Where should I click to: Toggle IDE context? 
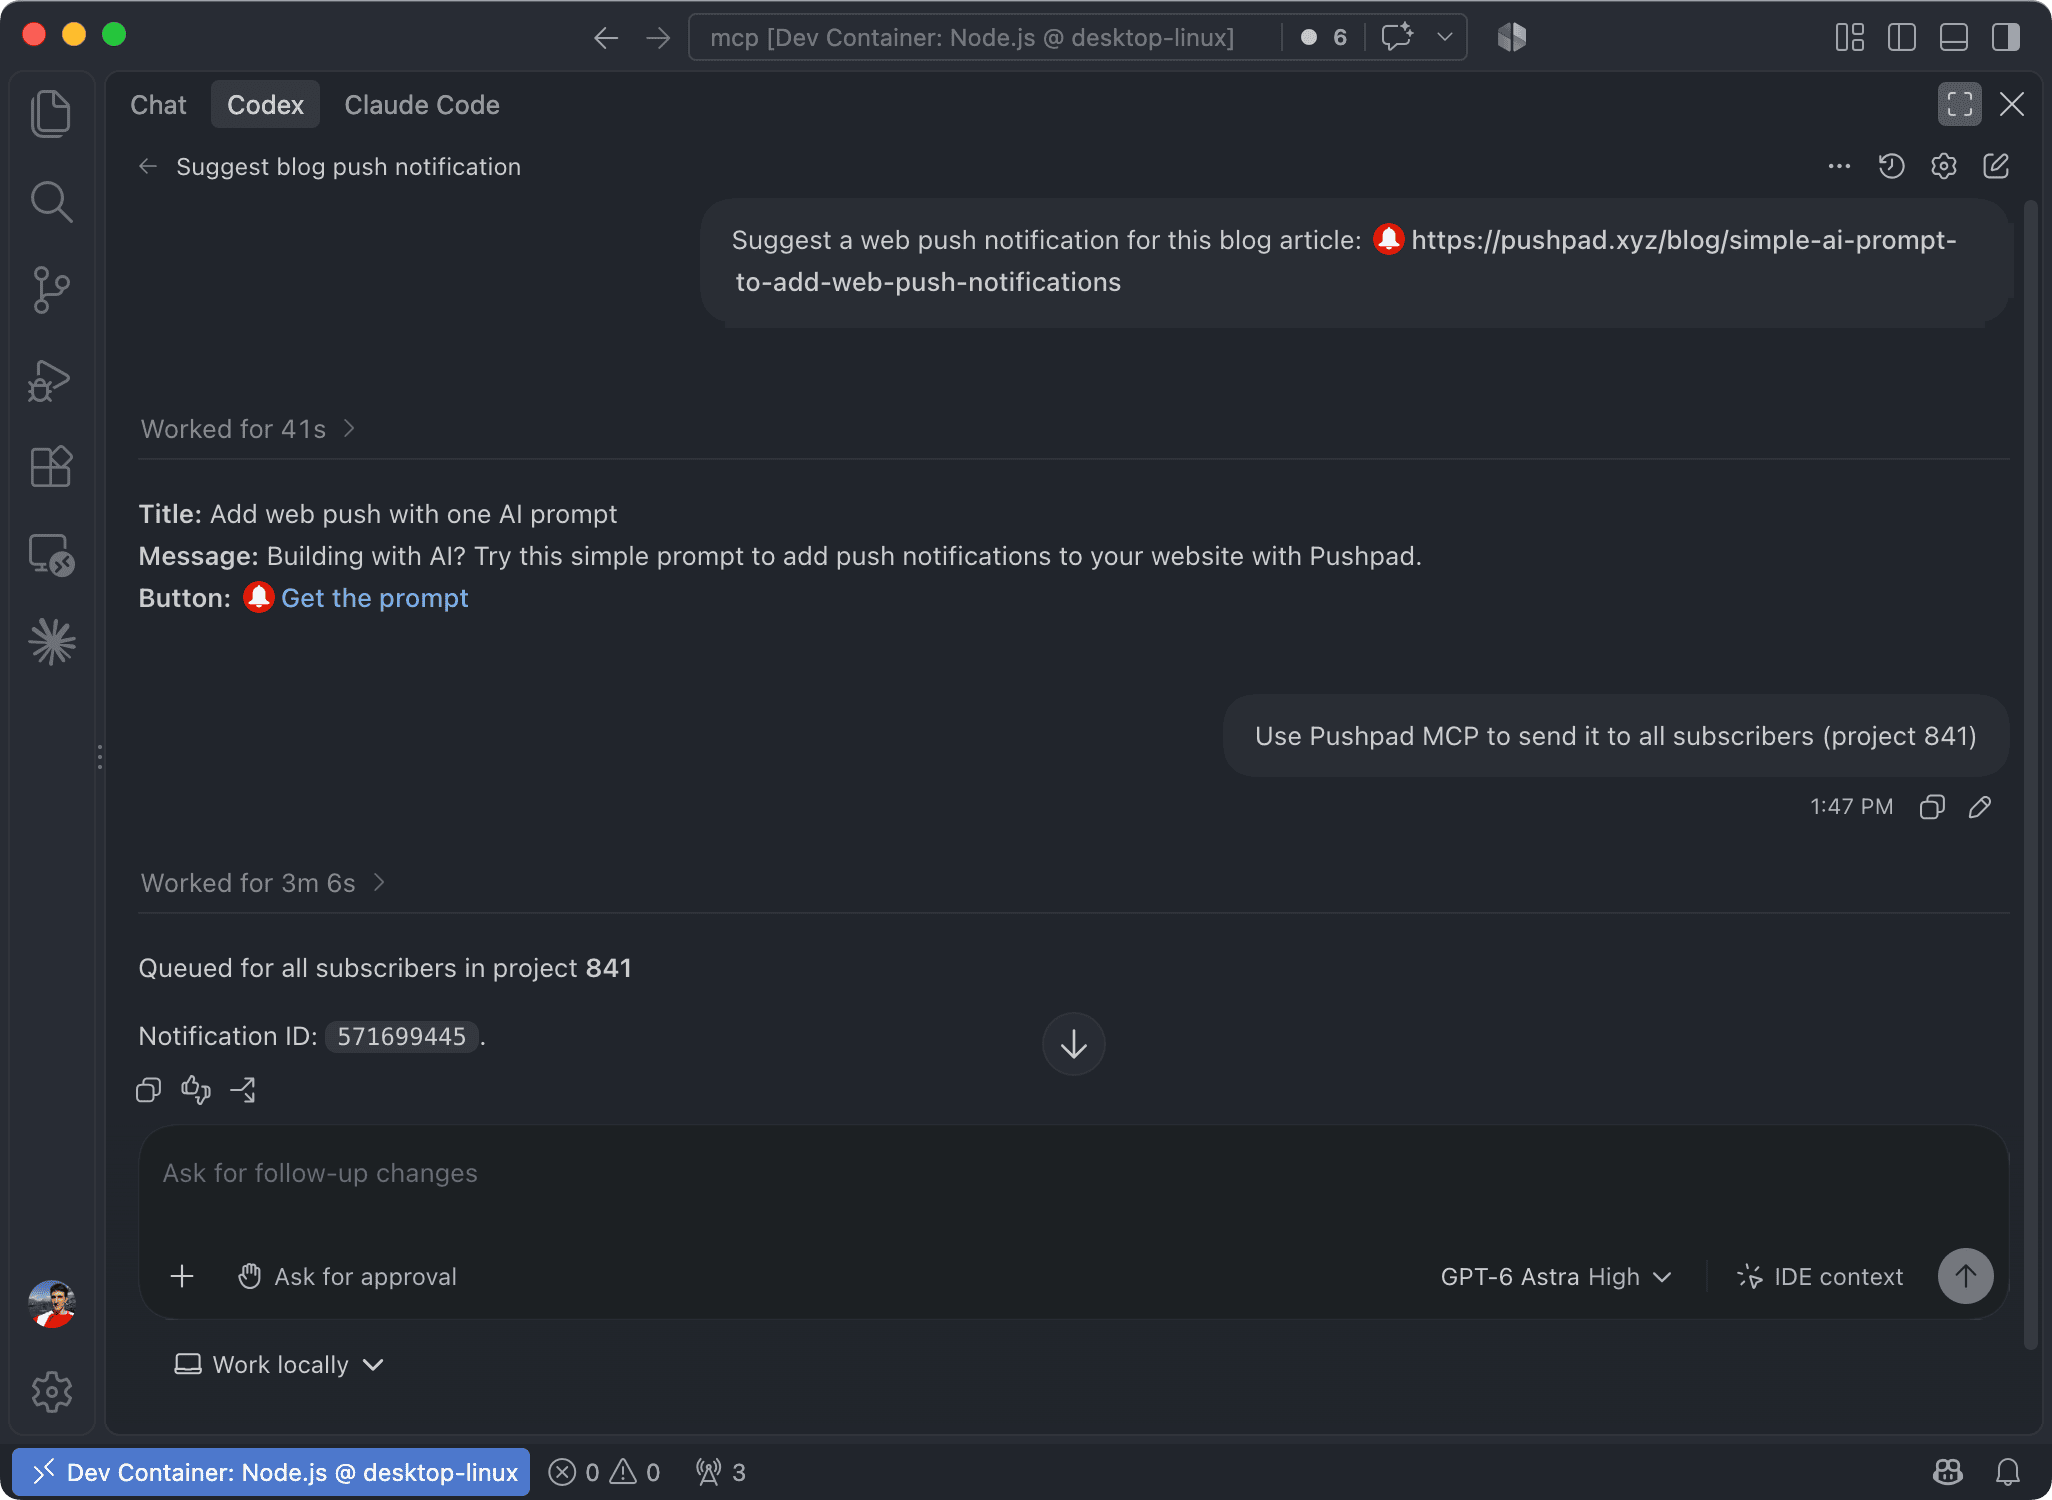(x=1820, y=1276)
